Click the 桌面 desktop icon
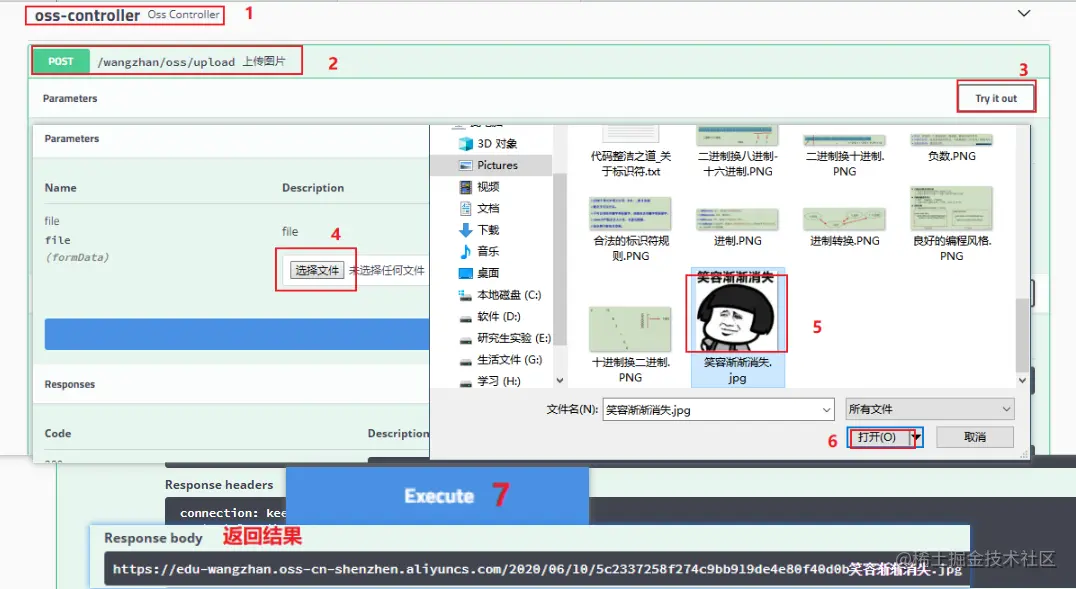This screenshot has width=1076, height=589. coord(466,273)
